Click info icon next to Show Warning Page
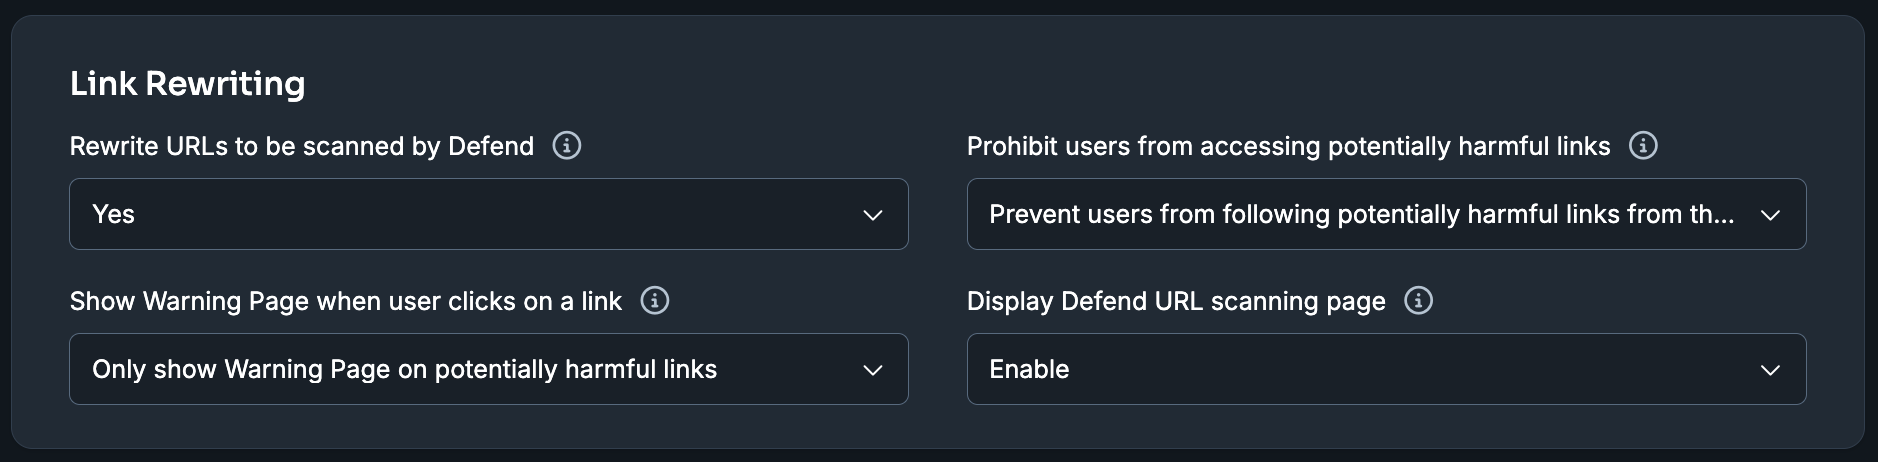Screen dimensions: 1878x462 655,301
